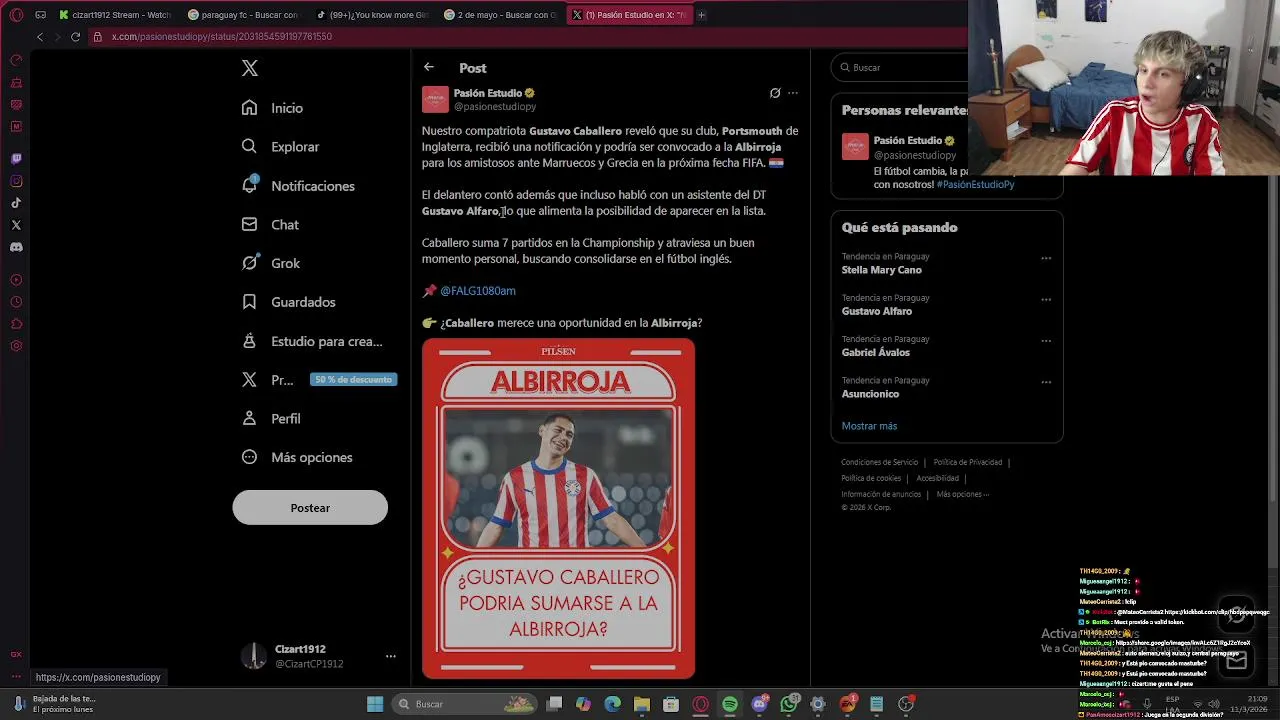
Task: Open history clock in Opera sidebar
Action: point(16,302)
